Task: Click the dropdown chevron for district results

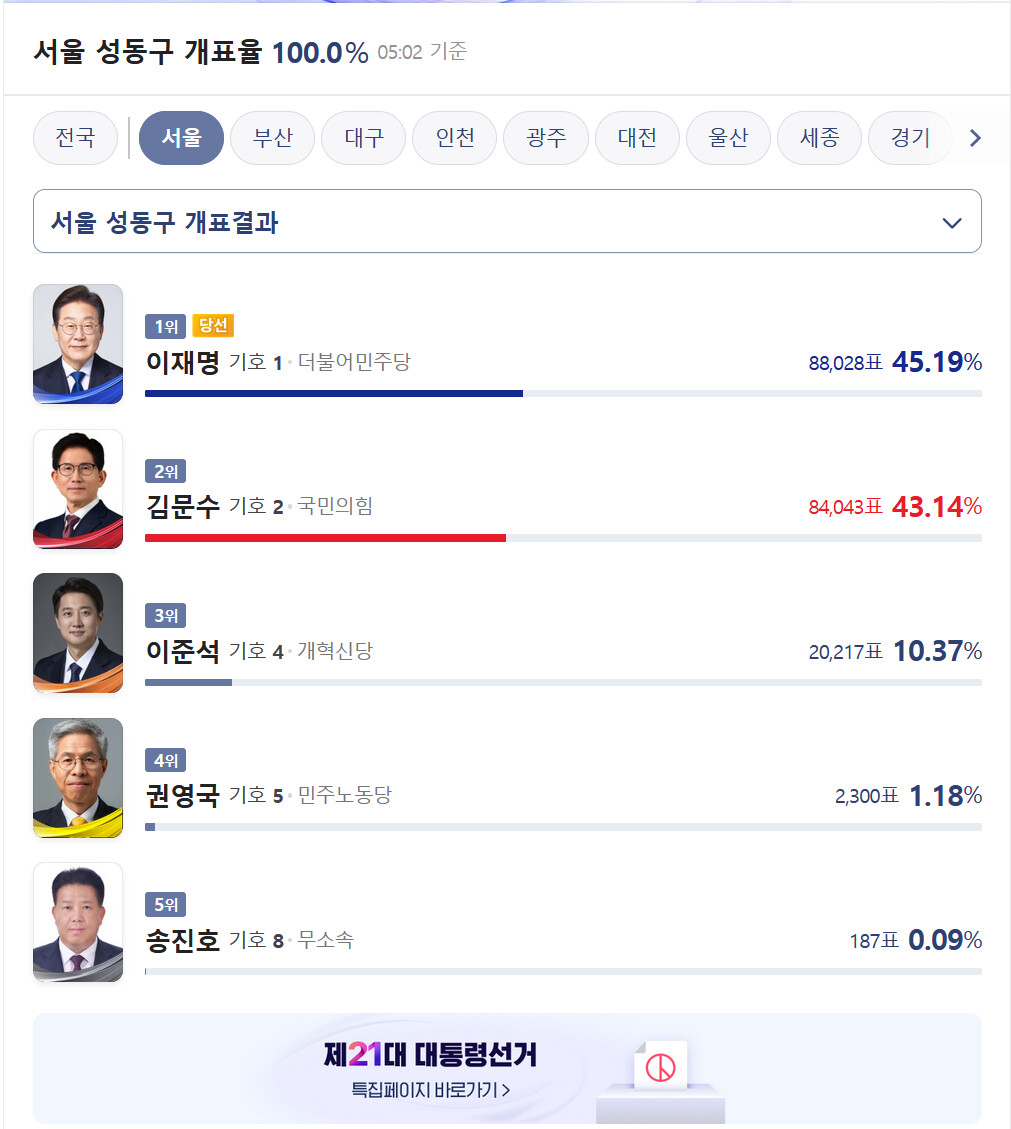Action: coord(952,223)
